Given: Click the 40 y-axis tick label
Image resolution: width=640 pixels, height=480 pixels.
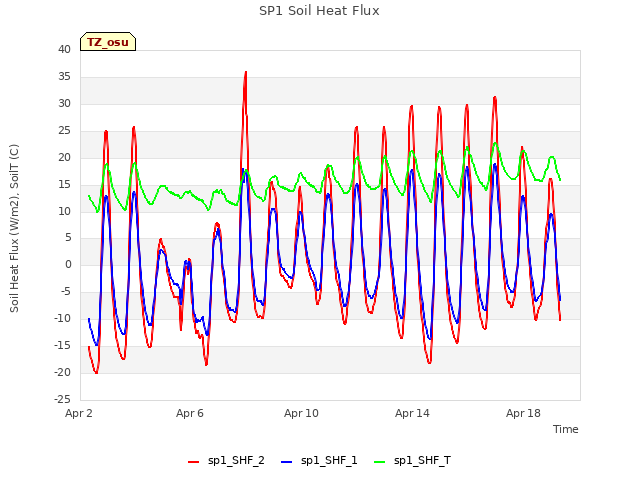Looking at the screenshot, I should [64, 49].
